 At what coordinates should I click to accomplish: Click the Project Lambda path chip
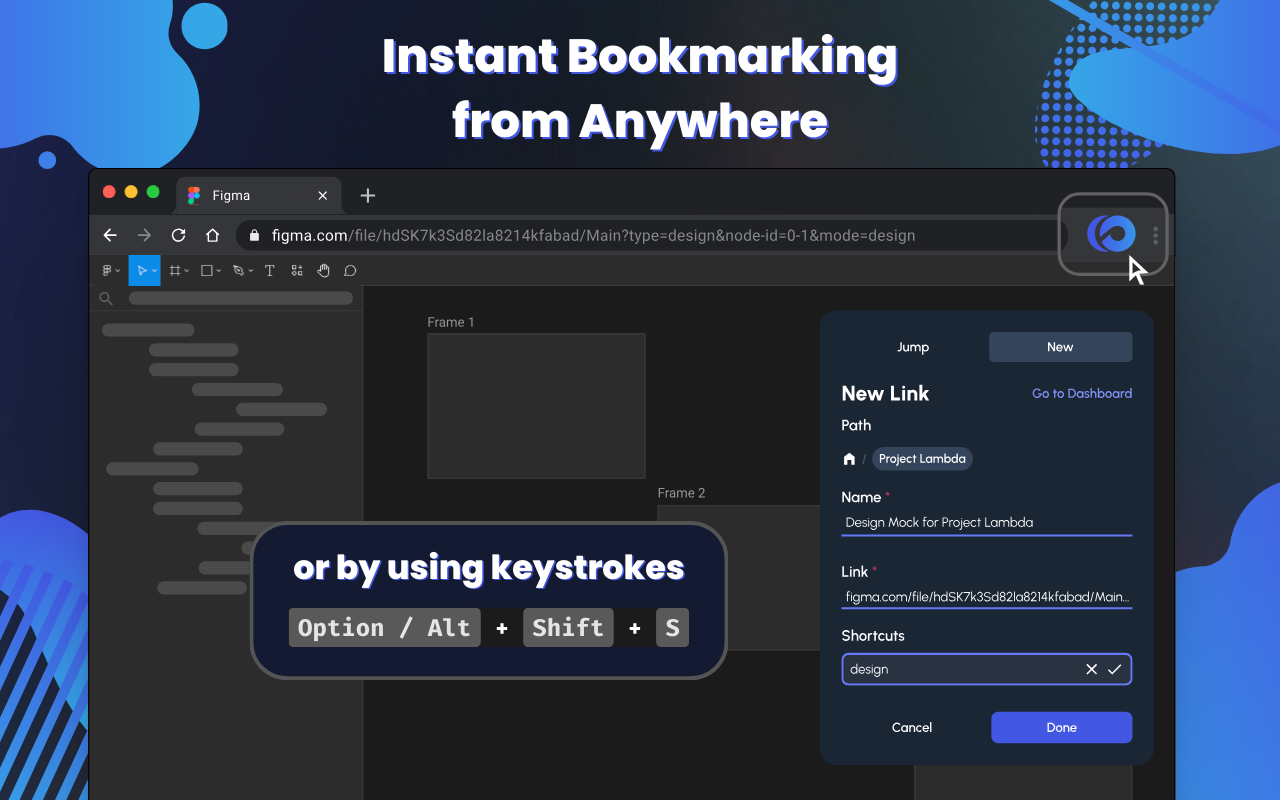pyautogui.click(x=922, y=459)
